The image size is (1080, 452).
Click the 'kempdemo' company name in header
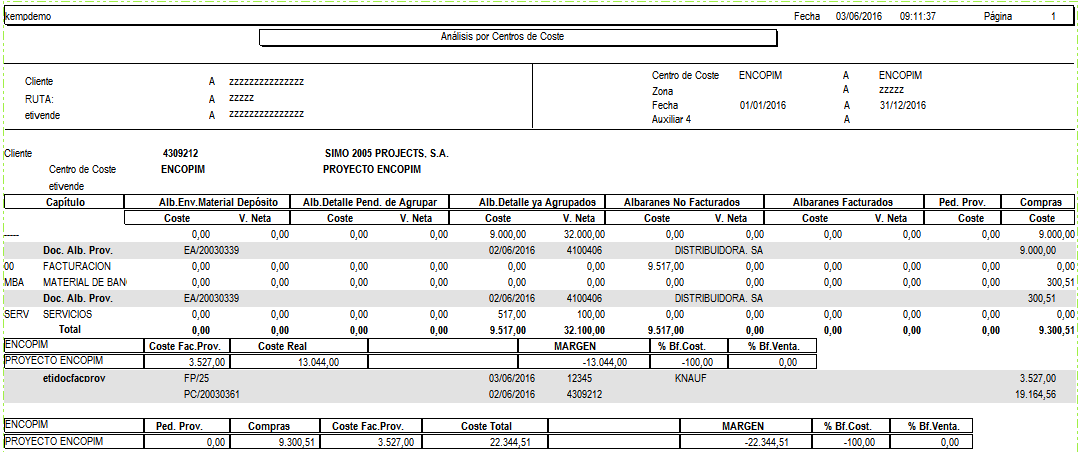(28, 17)
